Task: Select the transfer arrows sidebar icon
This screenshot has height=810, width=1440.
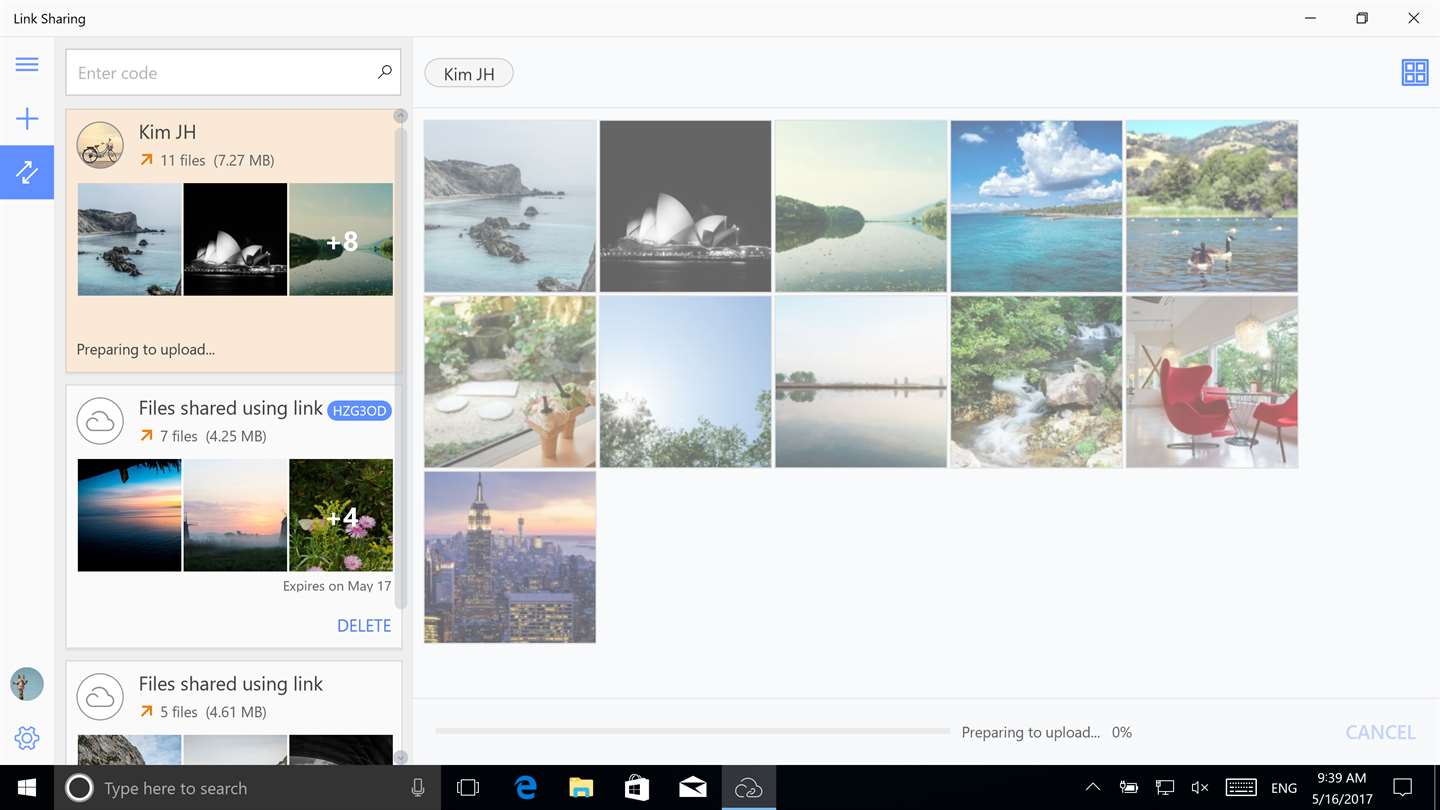Action: point(27,172)
